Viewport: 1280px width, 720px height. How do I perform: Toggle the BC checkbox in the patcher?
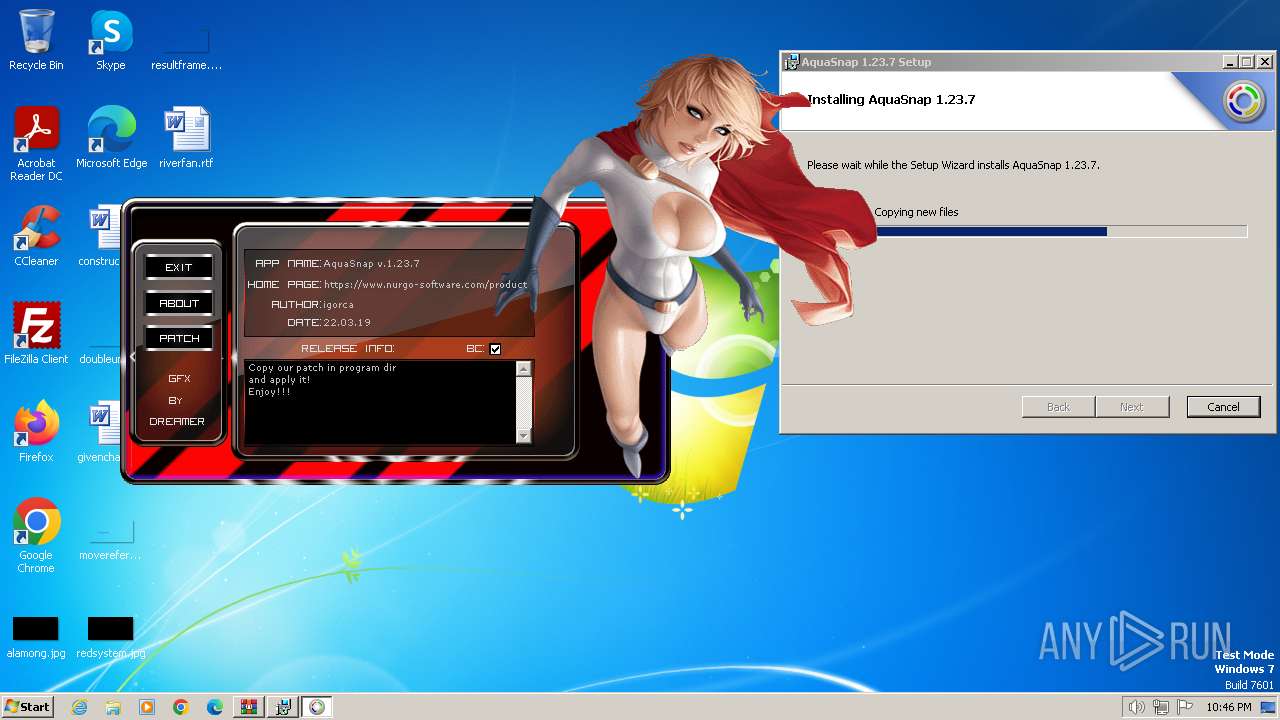point(495,349)
